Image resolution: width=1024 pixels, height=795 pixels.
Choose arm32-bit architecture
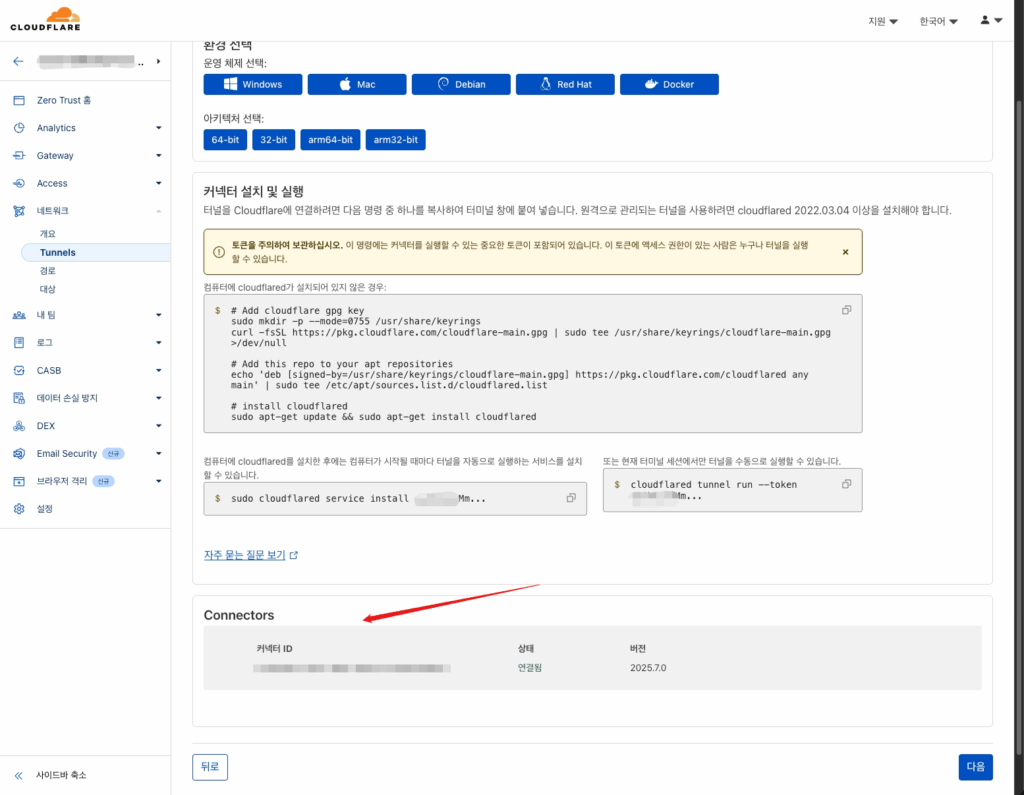coord(396,140)
